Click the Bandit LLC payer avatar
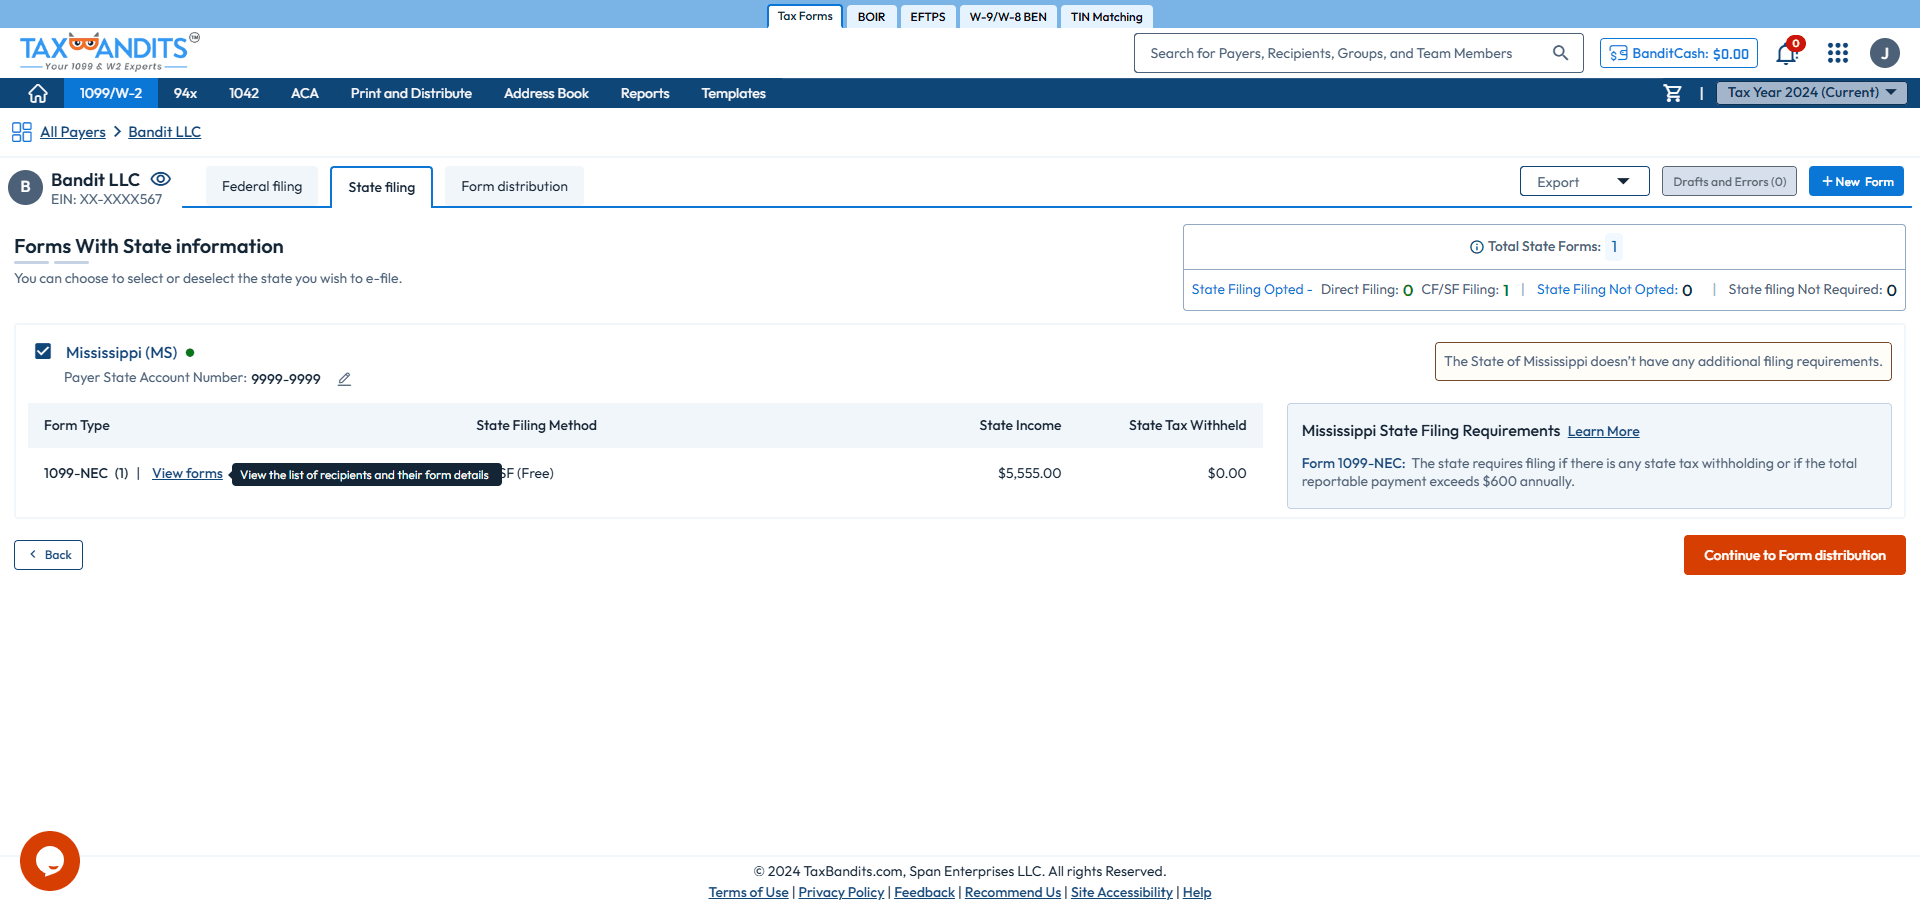 coord(25,187)
